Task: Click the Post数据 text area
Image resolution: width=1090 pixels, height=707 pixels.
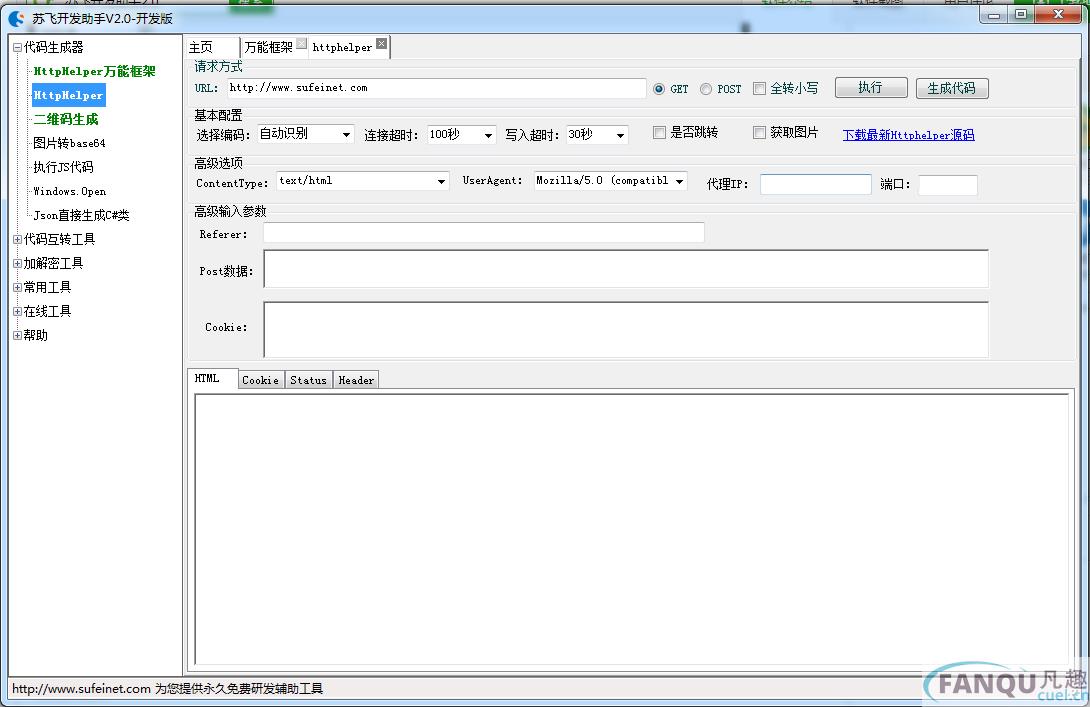Action: (626, 269)
